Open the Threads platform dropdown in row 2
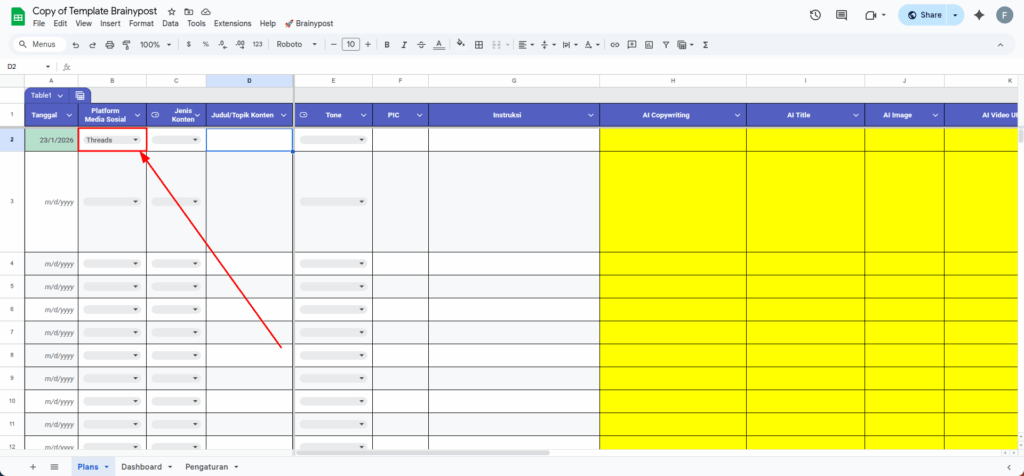1024x476 pixels. pos(135,140)
